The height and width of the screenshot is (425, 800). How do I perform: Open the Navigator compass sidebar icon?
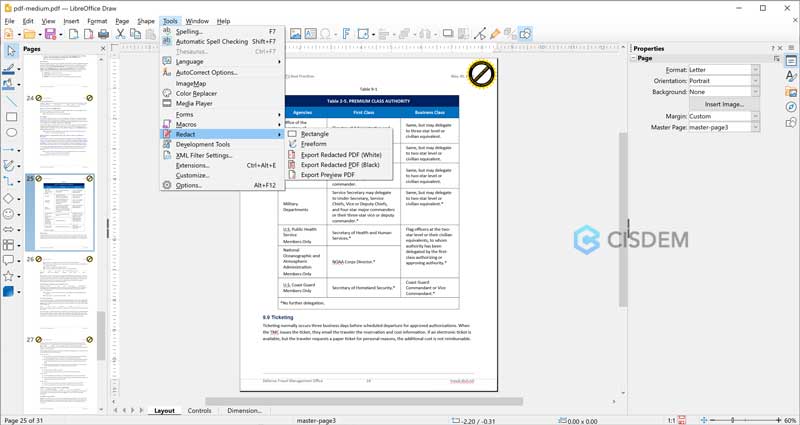click(x=790, y=108)
